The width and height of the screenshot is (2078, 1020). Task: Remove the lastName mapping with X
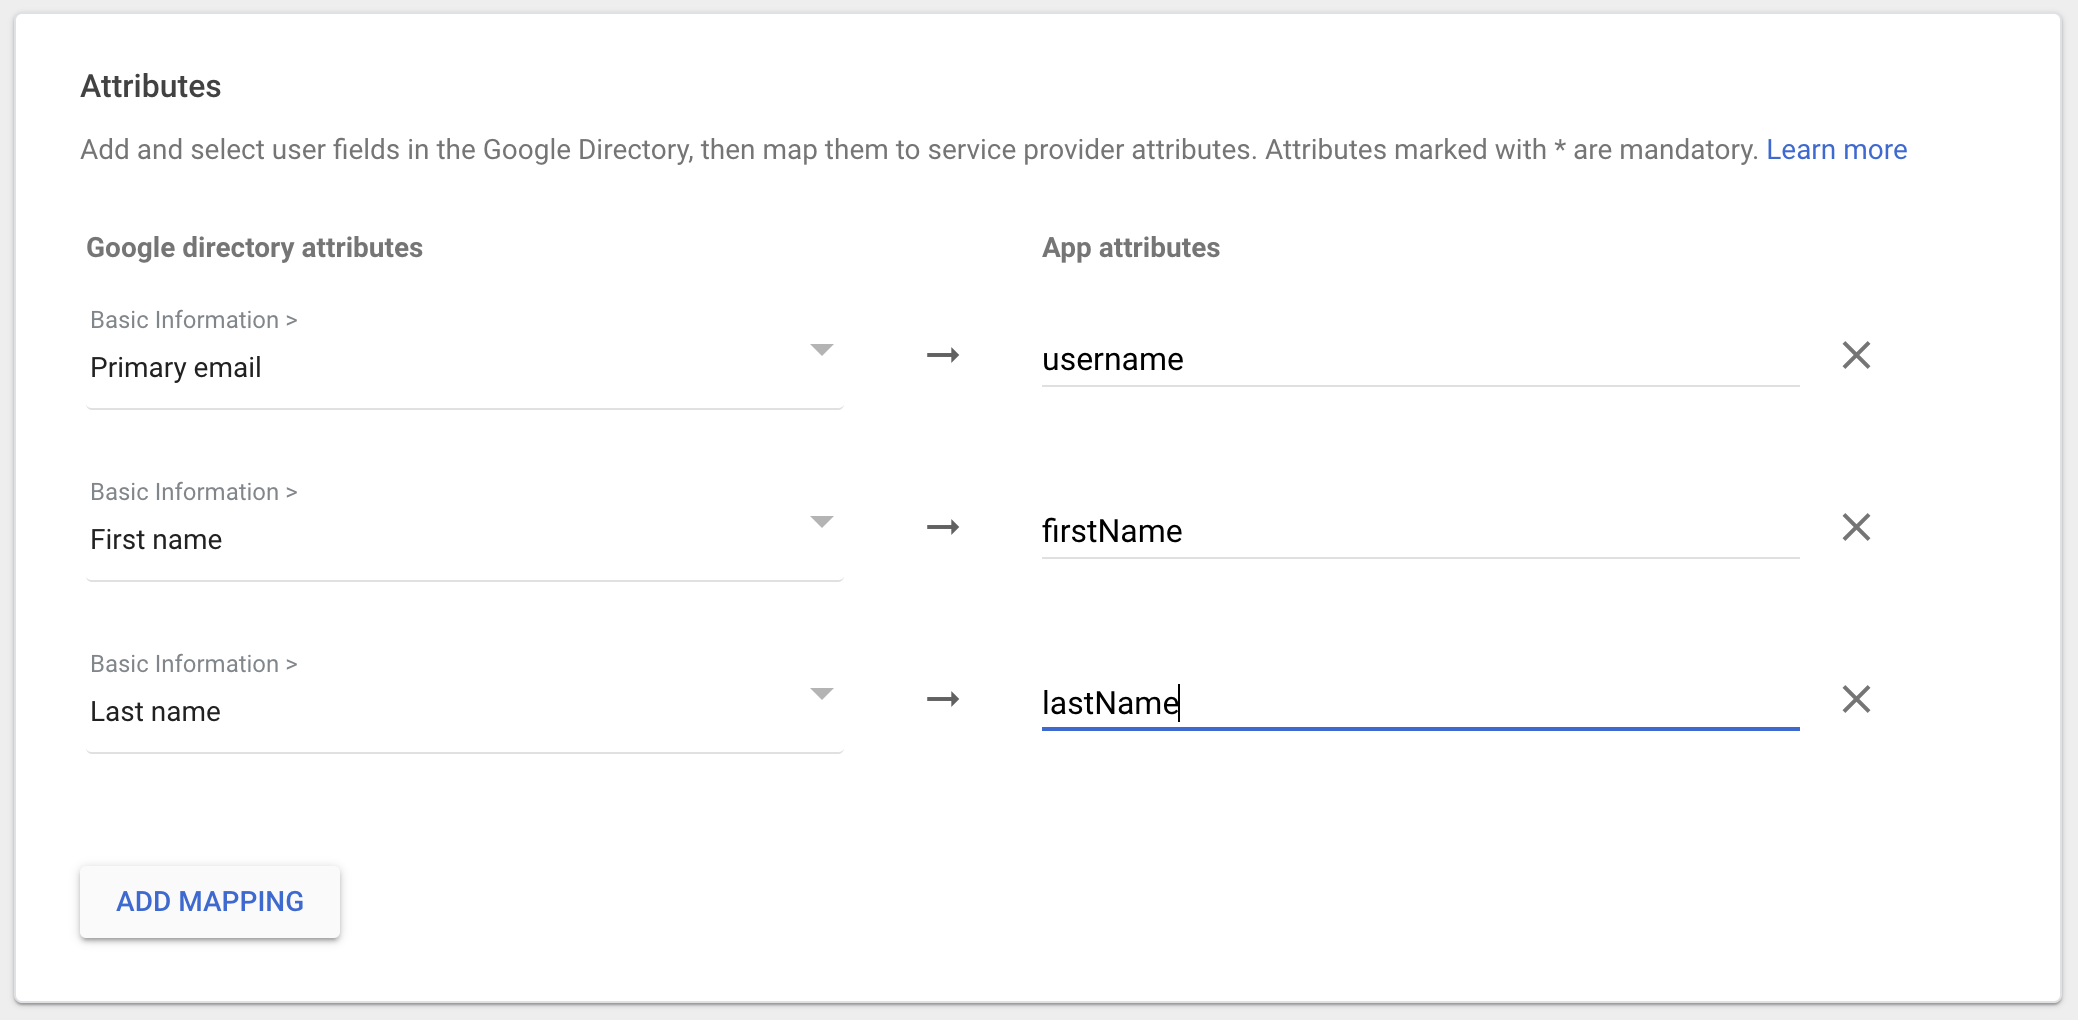point(1856,699)
